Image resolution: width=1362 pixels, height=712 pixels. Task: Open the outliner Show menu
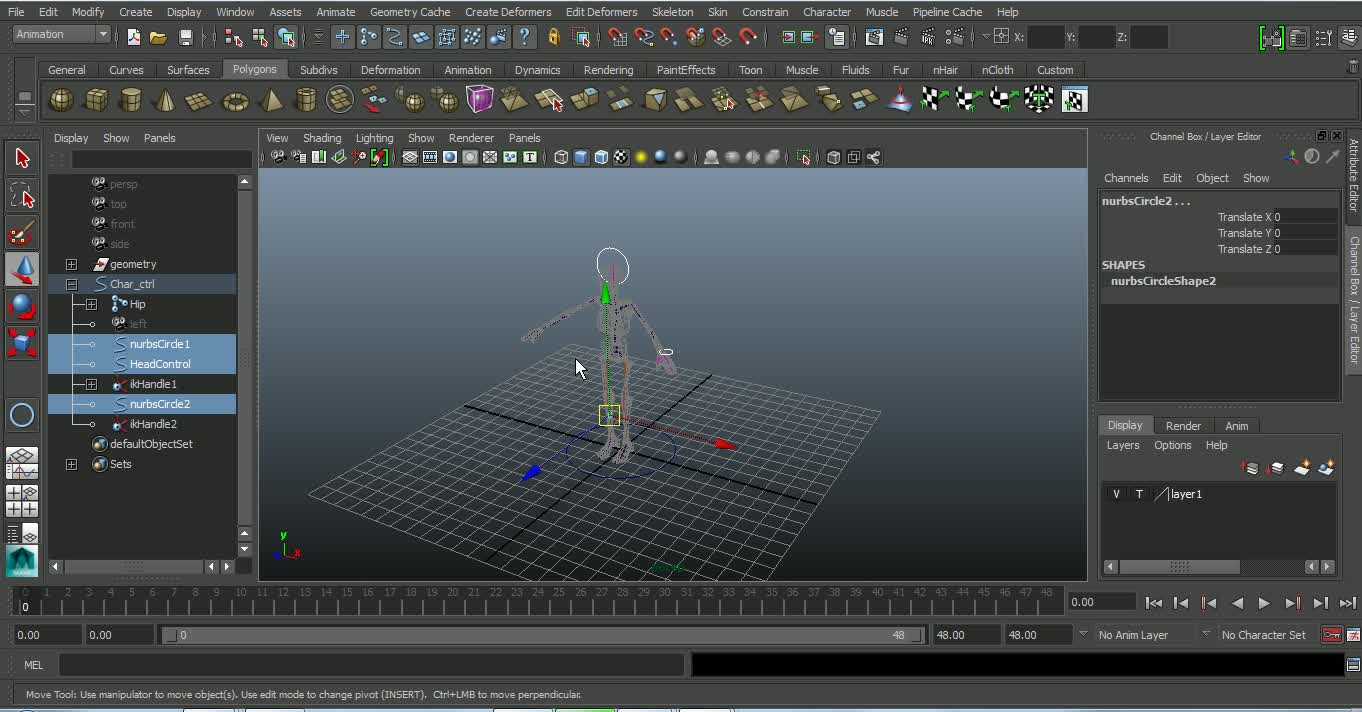[116, 138]
